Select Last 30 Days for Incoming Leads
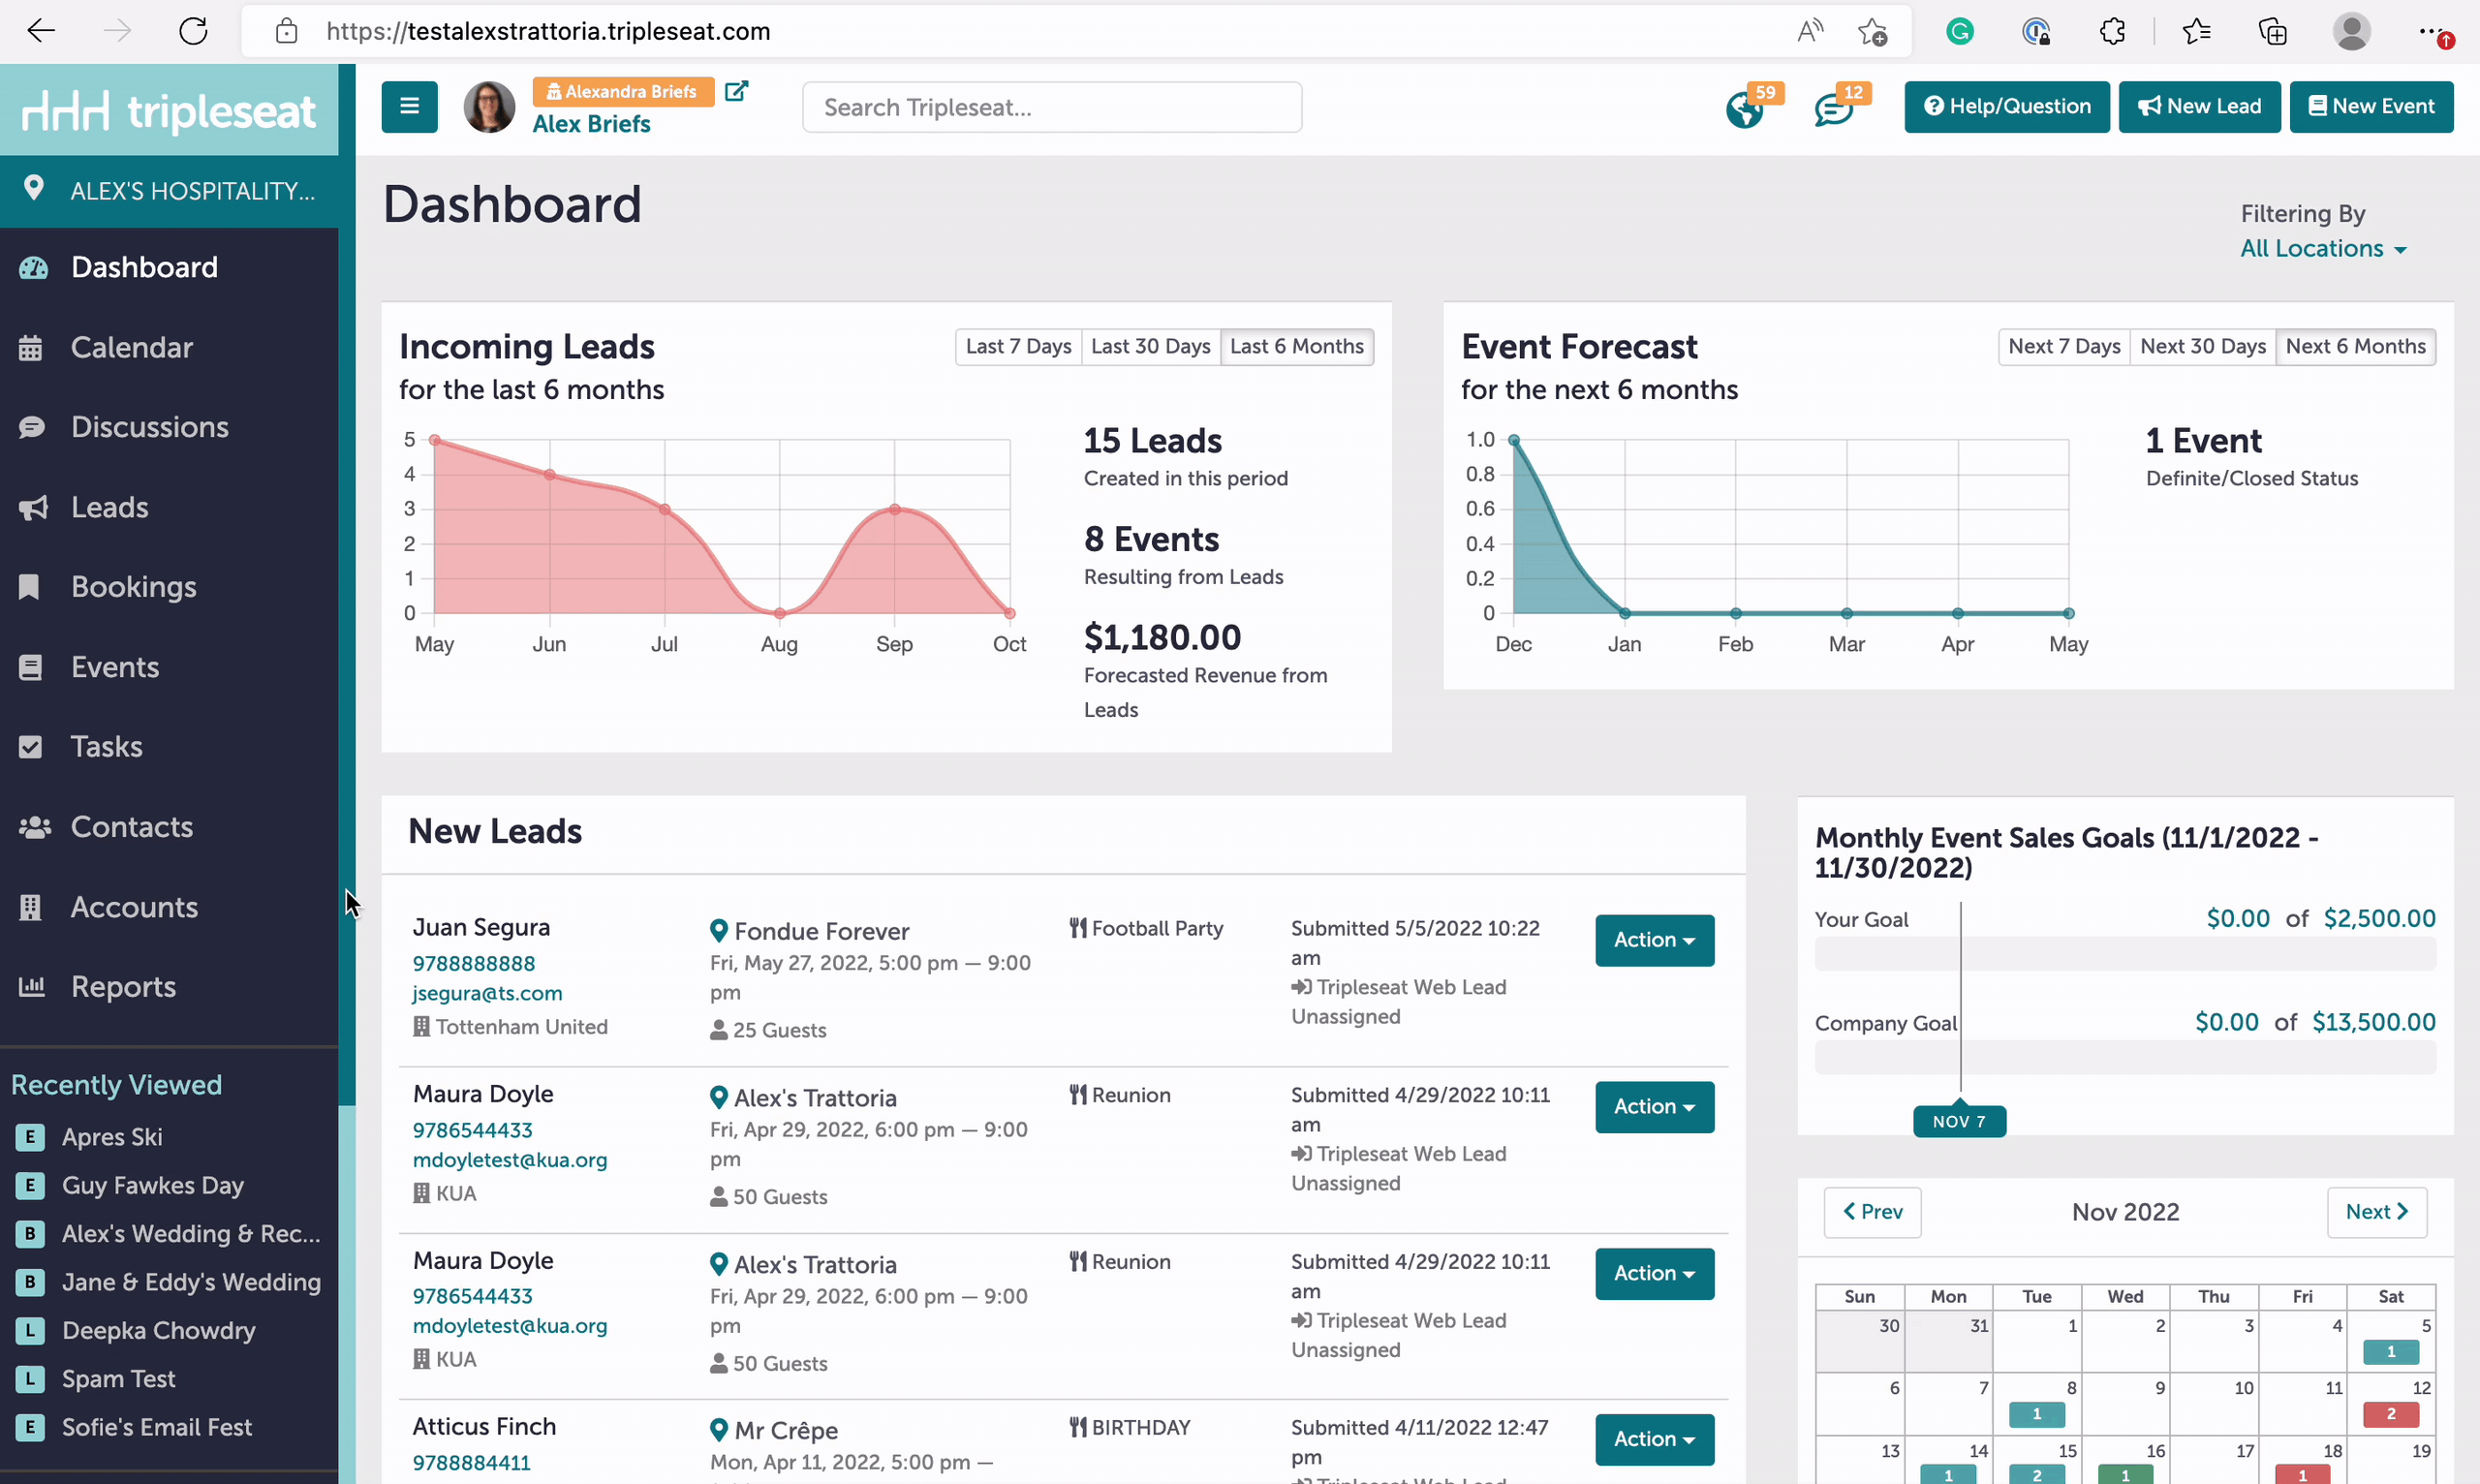 (1150, 347)
